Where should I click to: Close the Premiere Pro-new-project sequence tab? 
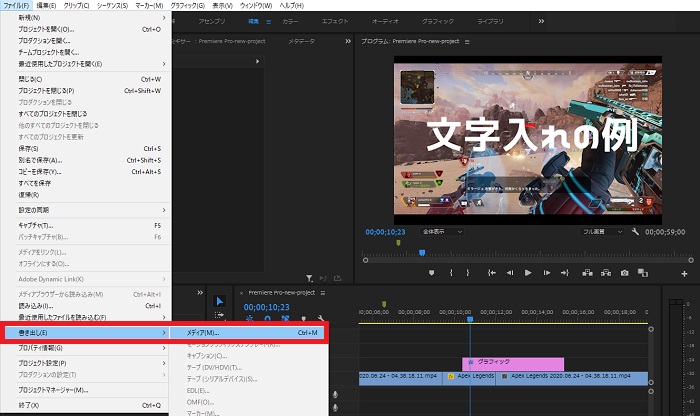(x=242, y=293)
